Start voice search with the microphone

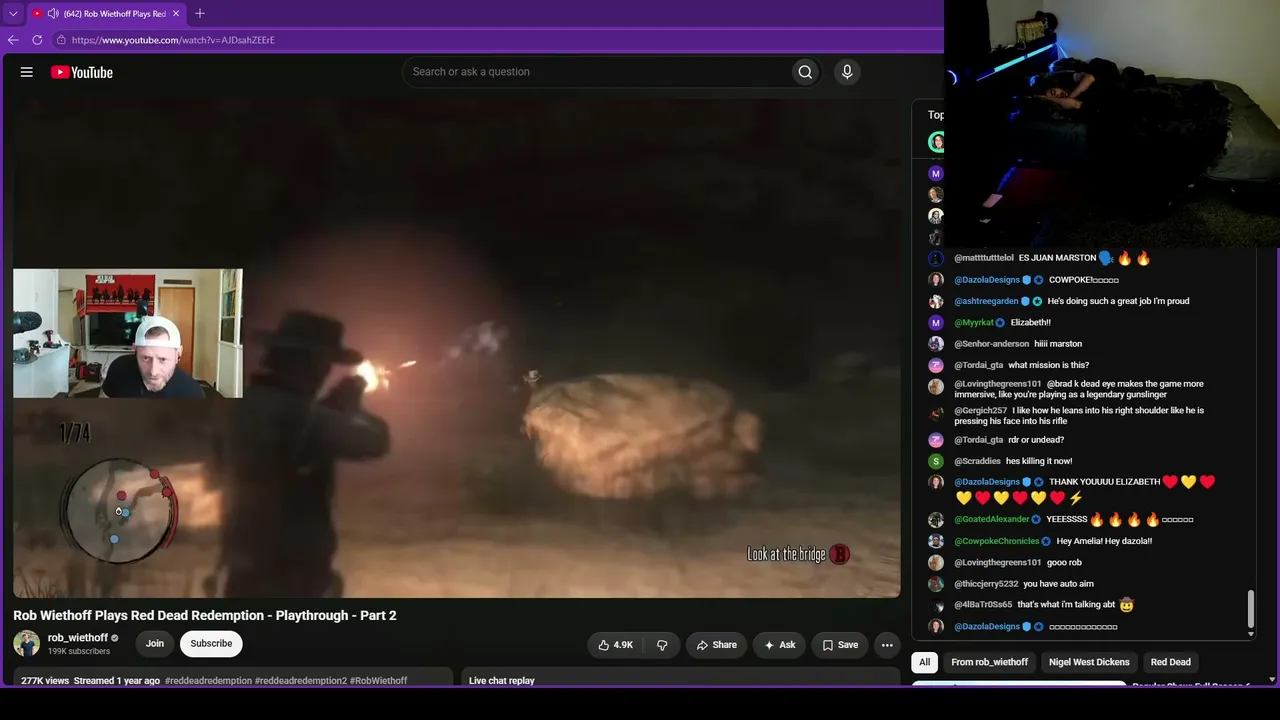coord(847,72)
